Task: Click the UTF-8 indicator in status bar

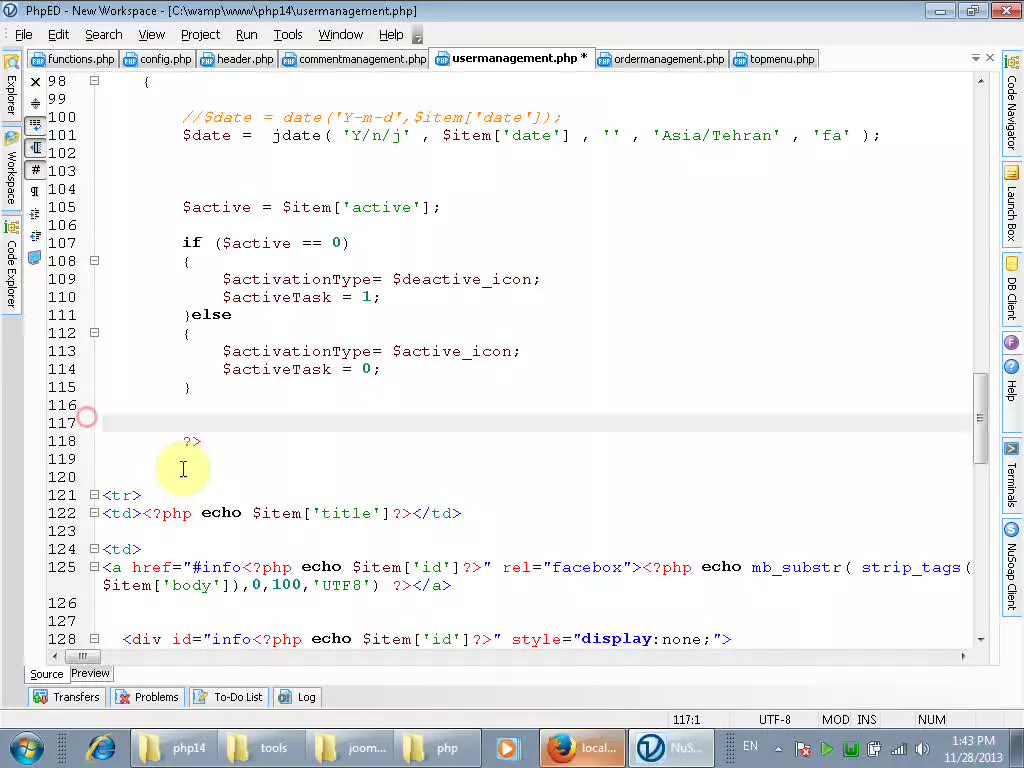Action: (x=775, y=719)
